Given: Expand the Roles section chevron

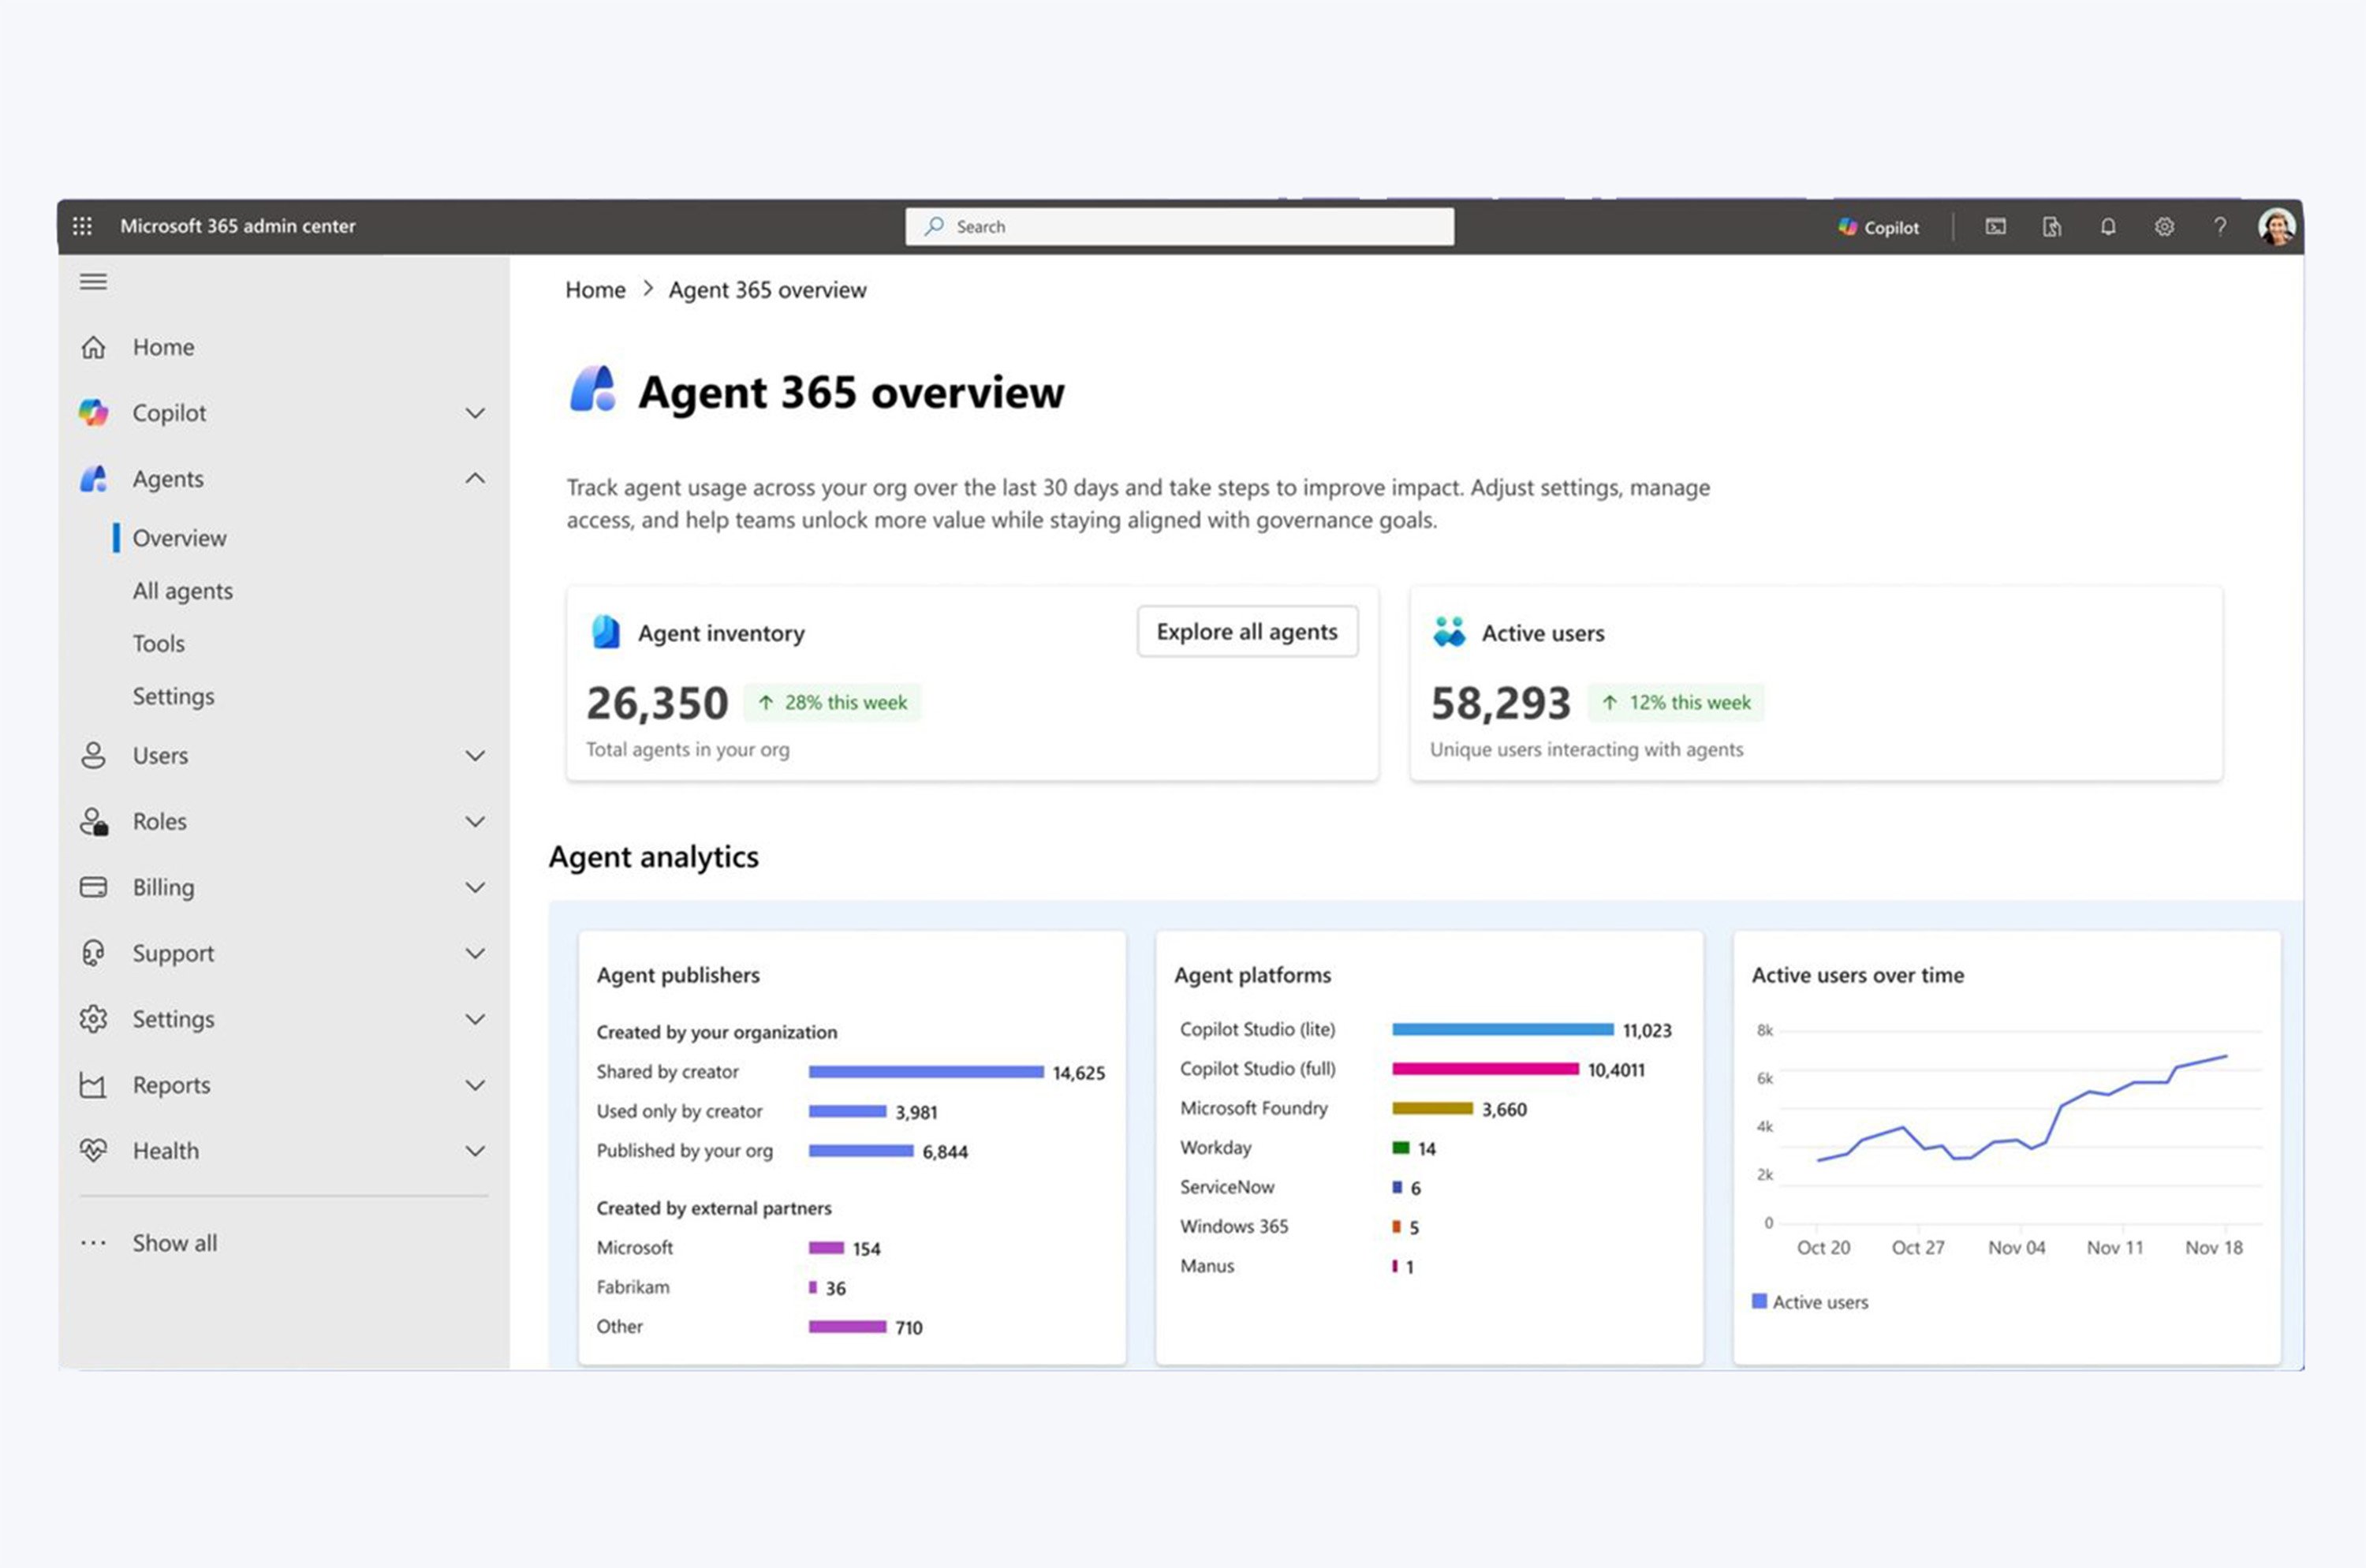Looking at the screenshot, I should [x=476, y=822].
